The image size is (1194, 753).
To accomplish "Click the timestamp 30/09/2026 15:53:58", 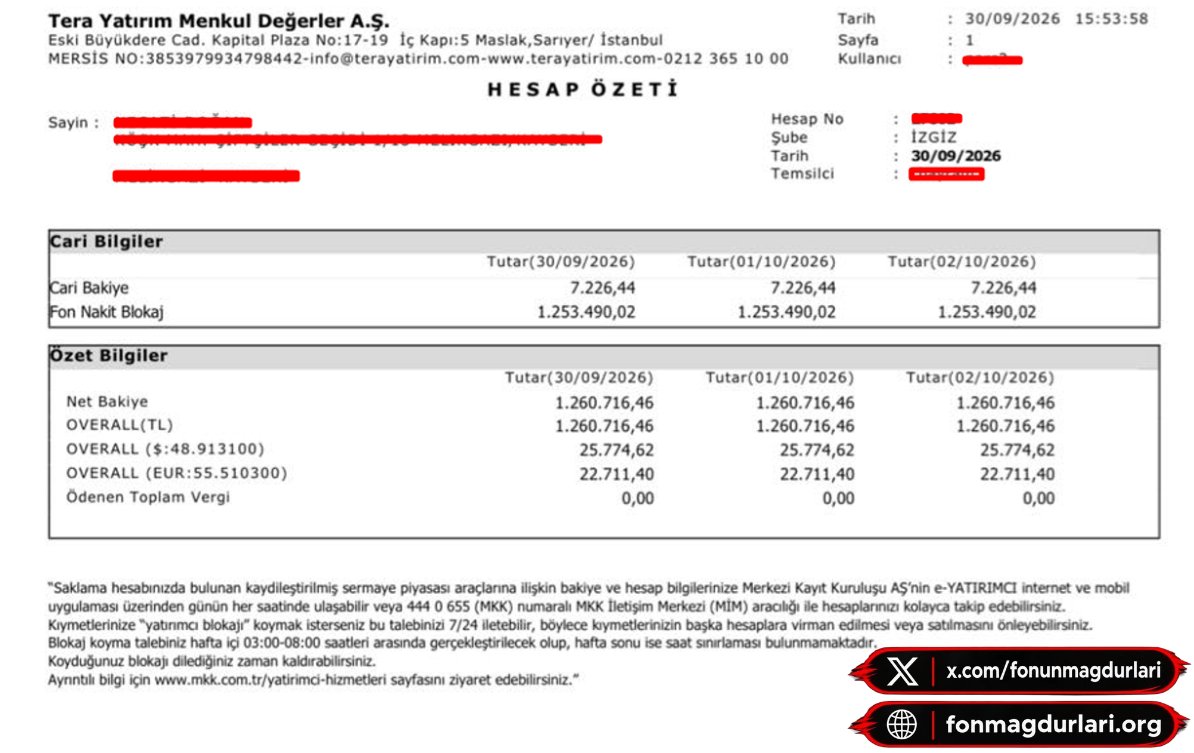I will pos(1056,19).
